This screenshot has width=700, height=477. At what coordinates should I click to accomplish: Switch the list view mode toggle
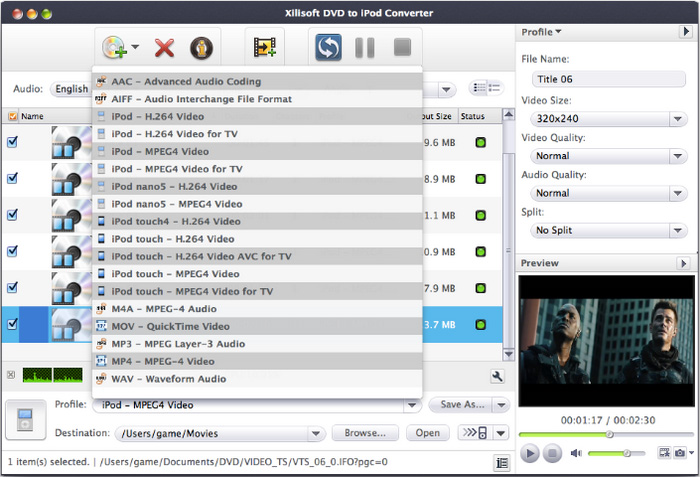[486, 88]
